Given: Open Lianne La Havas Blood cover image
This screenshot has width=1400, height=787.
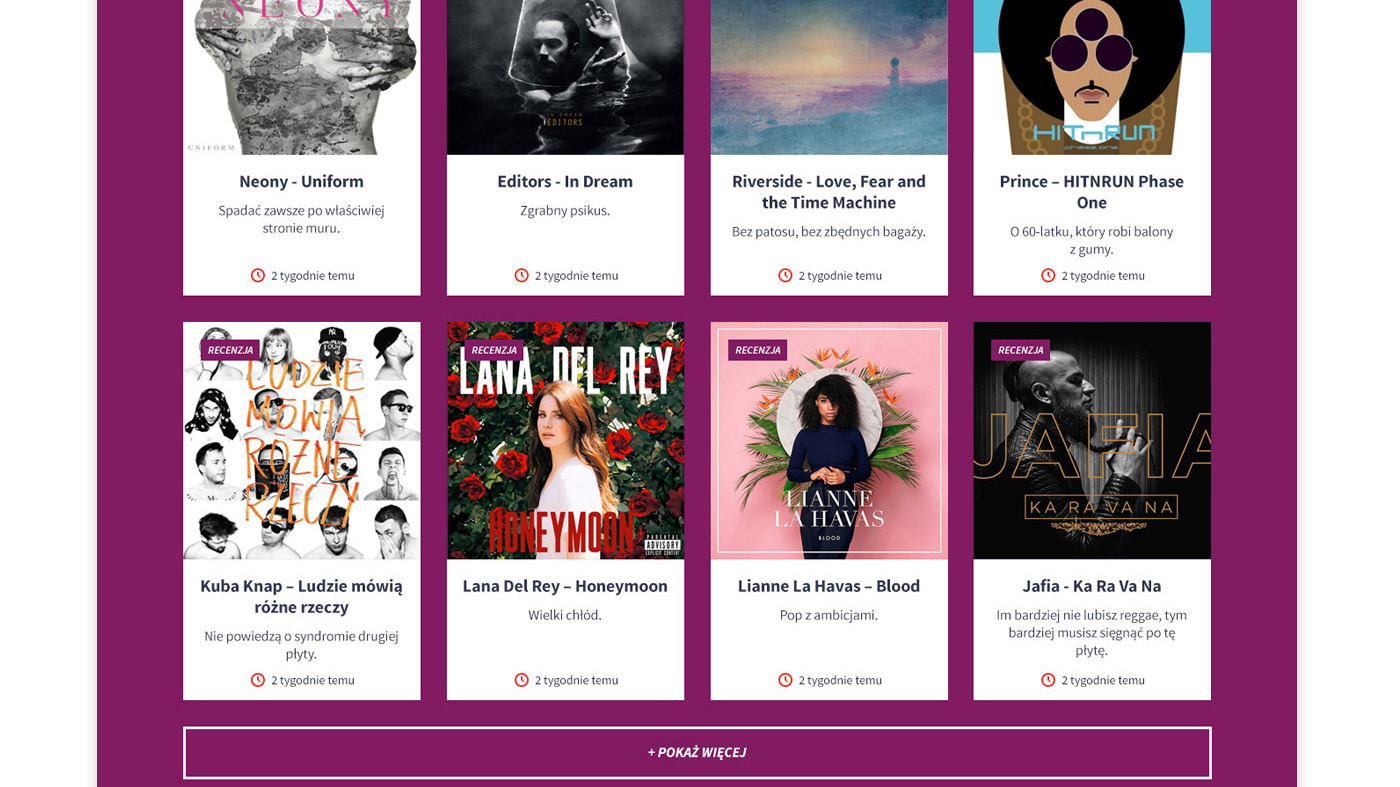Looking at the screenshot, I should pos(829,440).
